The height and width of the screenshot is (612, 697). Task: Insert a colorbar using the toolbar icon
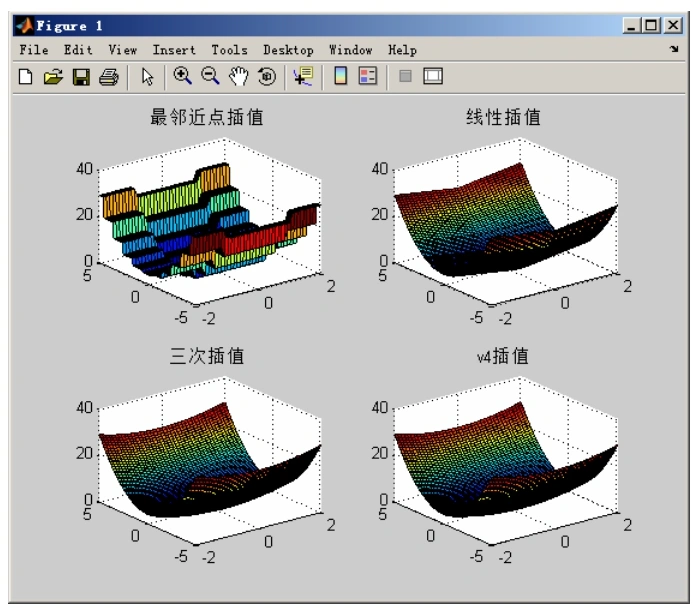[340, 76]
